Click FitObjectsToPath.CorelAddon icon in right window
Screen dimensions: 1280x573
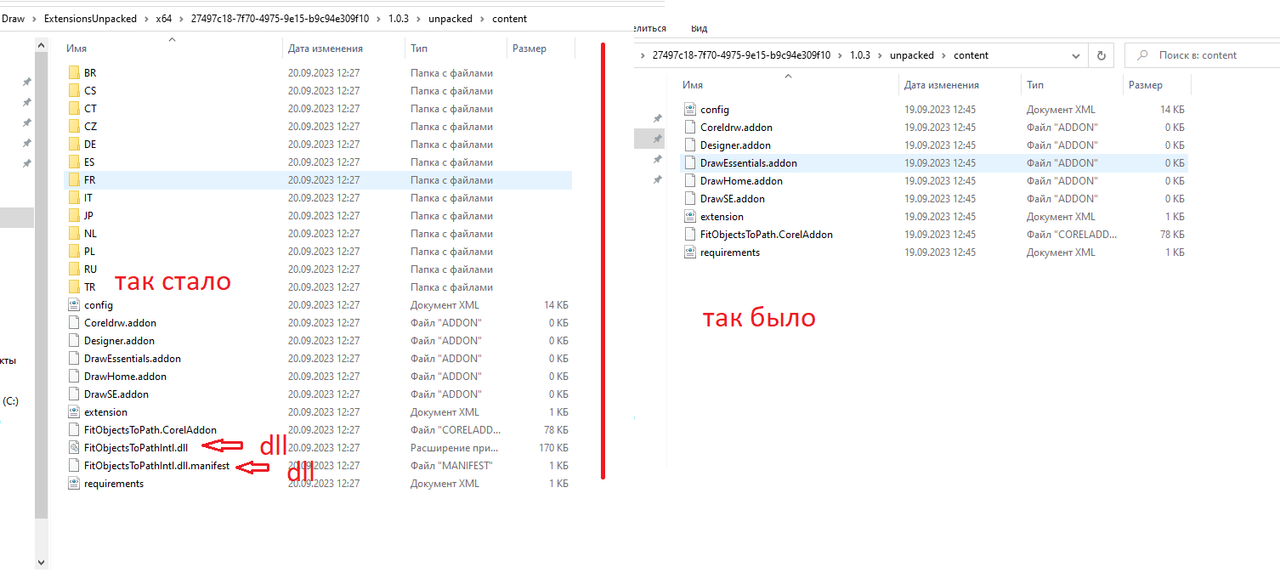click(x=690, y=235)
